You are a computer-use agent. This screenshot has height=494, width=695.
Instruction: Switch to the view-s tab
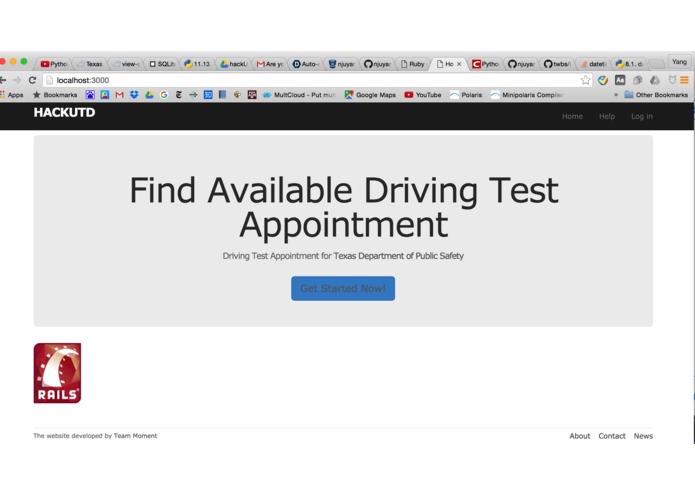click(x=126, y=64)
